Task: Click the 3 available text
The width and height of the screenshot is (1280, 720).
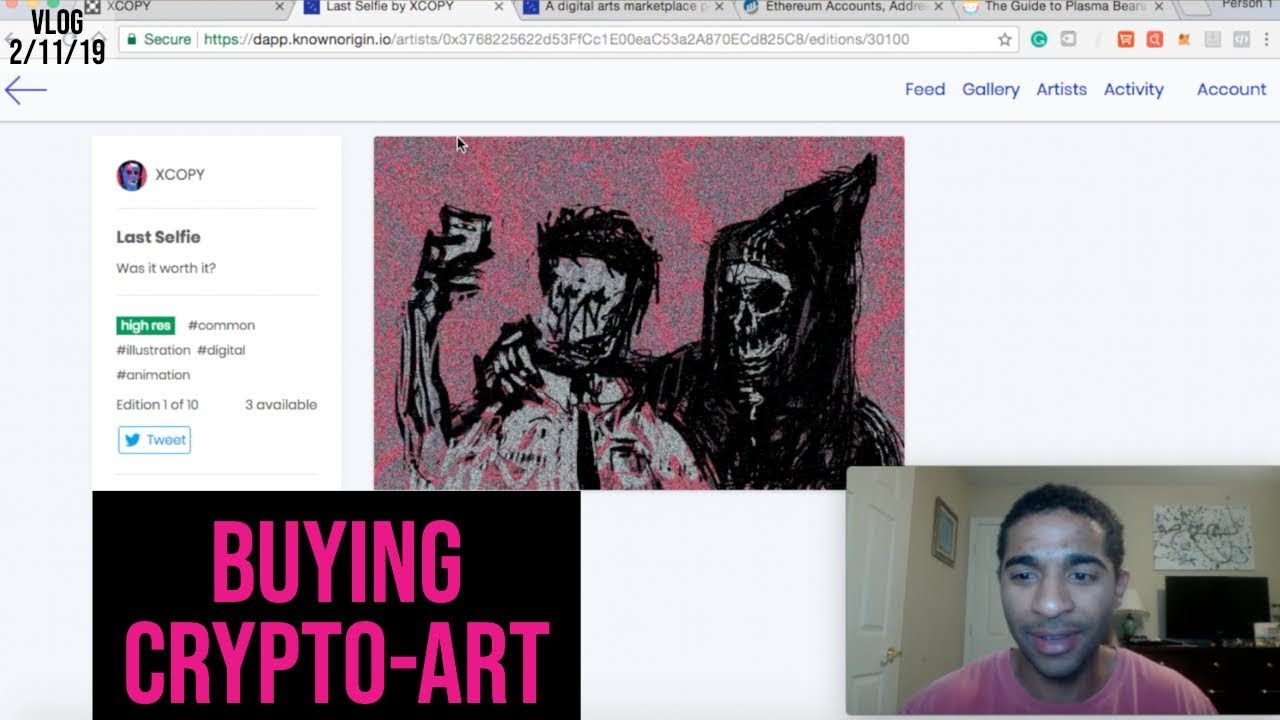Action: 281,405
